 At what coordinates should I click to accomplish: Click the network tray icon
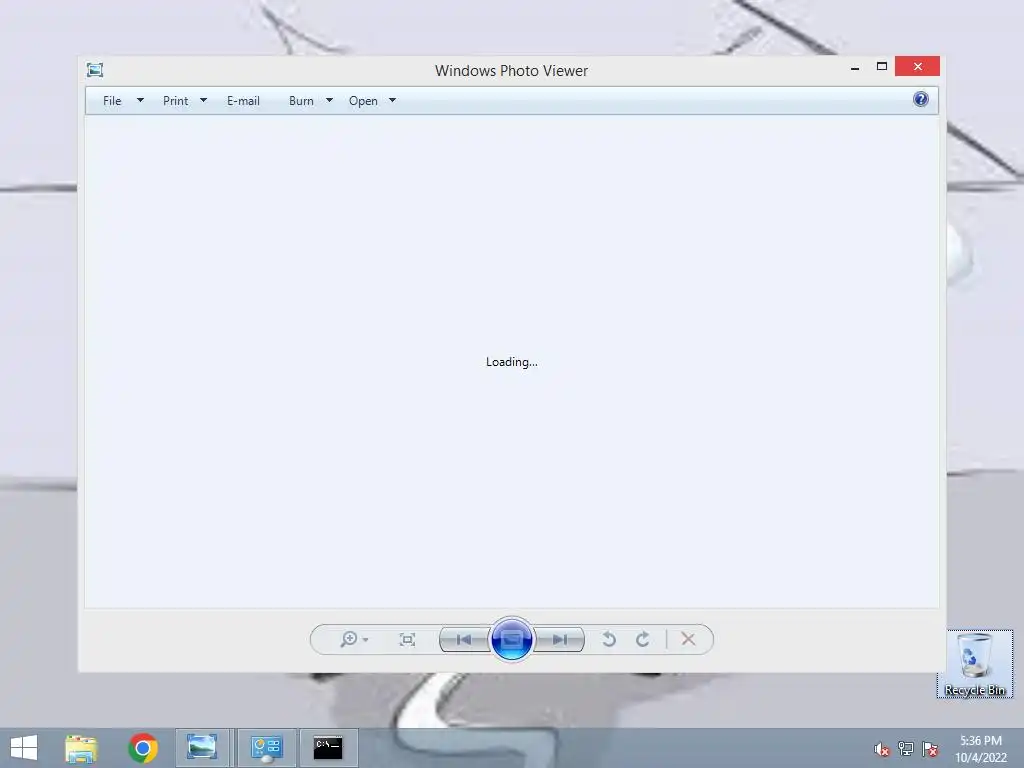tap(906, 749)
